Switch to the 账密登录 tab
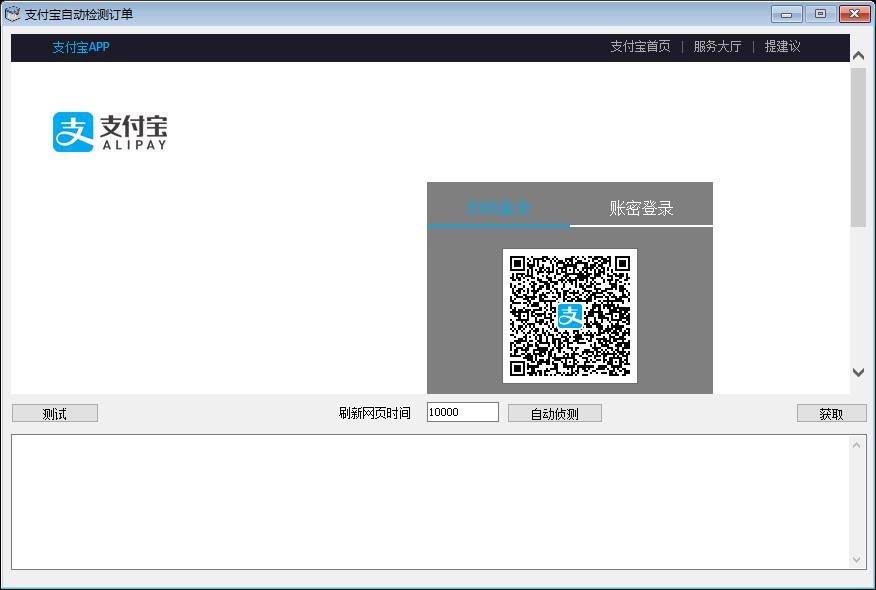 coord(641,208)
